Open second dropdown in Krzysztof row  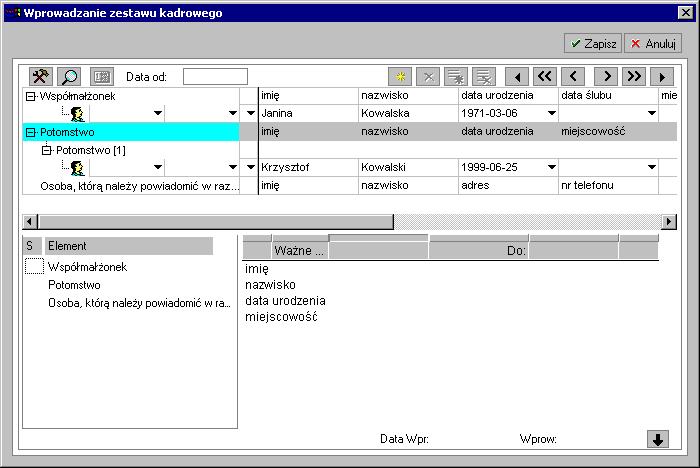click(233, 167)
